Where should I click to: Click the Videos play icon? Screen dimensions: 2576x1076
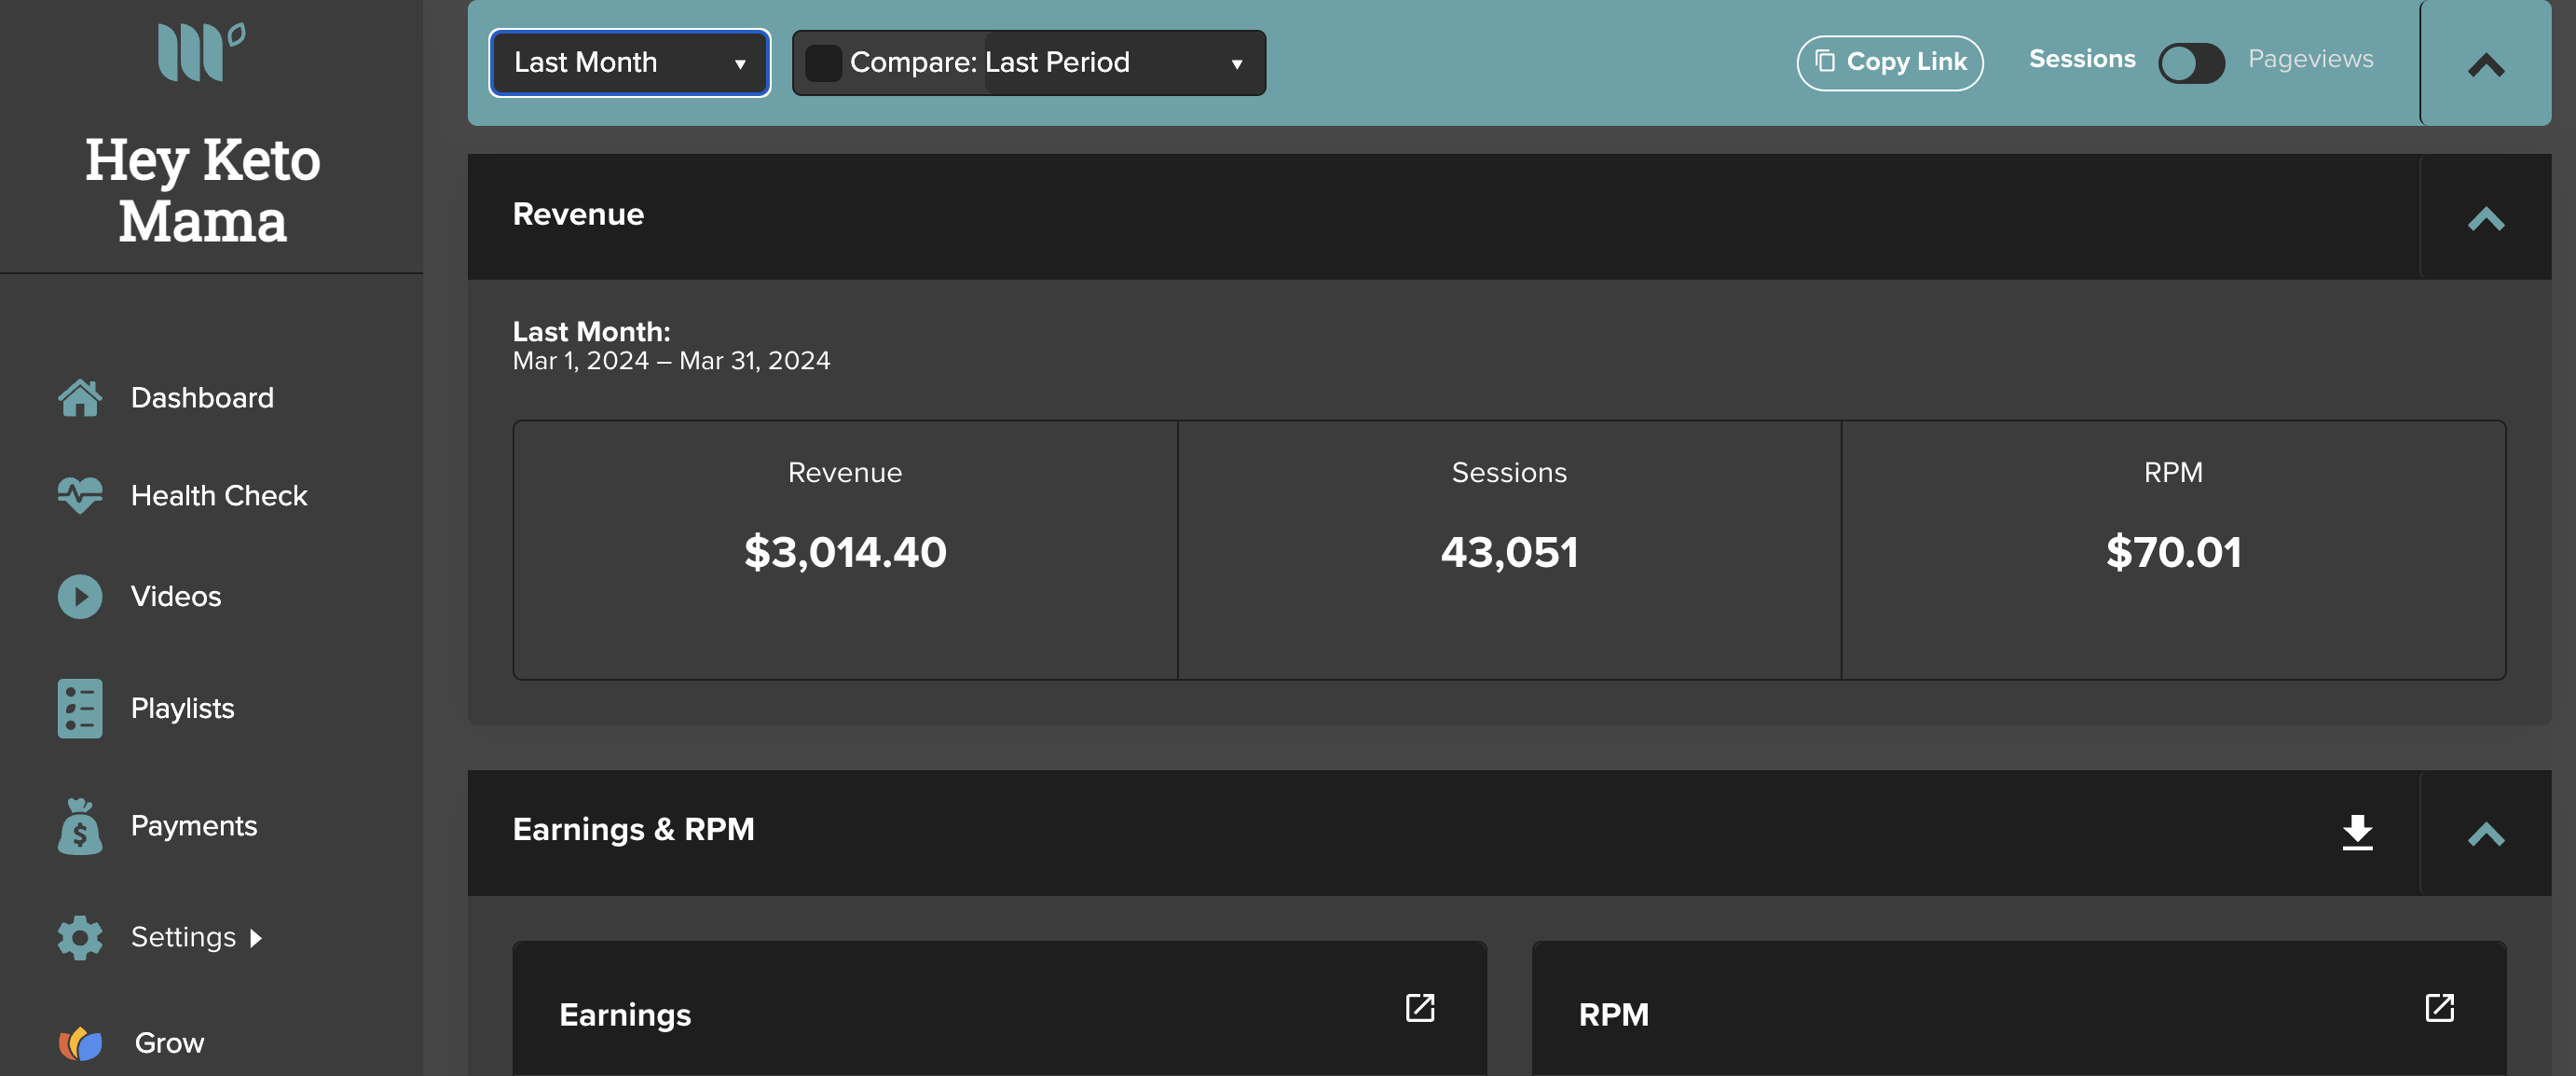[80, 596]
